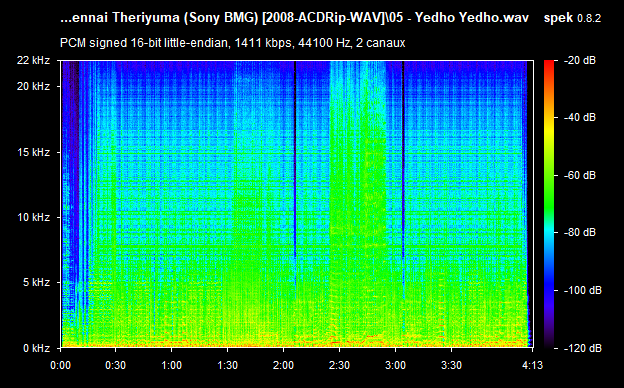The height and width of the screenshot is (388, 624).
Task: Click the 15 kHz frequency axis label
Action: tap(33, 152)
